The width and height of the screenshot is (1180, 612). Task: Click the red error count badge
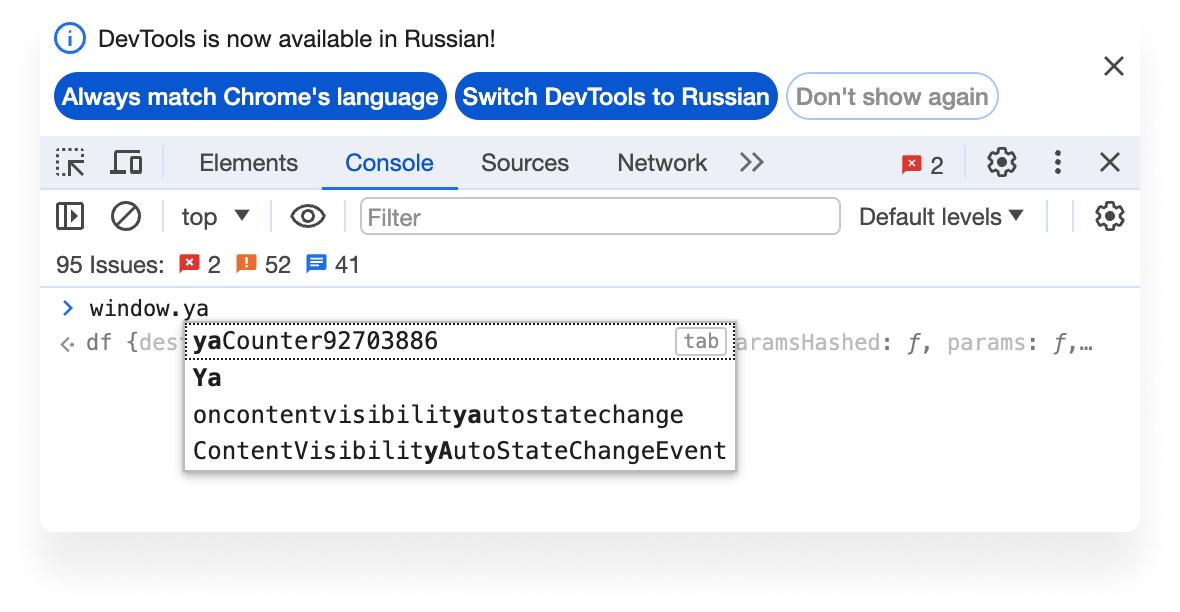922,165
